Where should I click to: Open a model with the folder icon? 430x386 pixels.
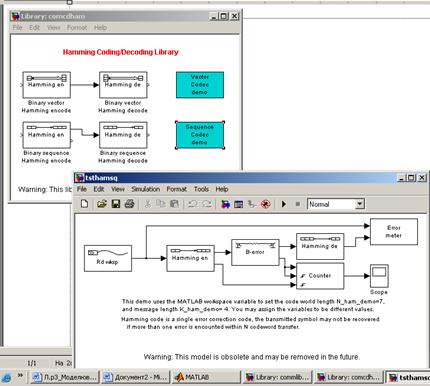tap(102, 204)
